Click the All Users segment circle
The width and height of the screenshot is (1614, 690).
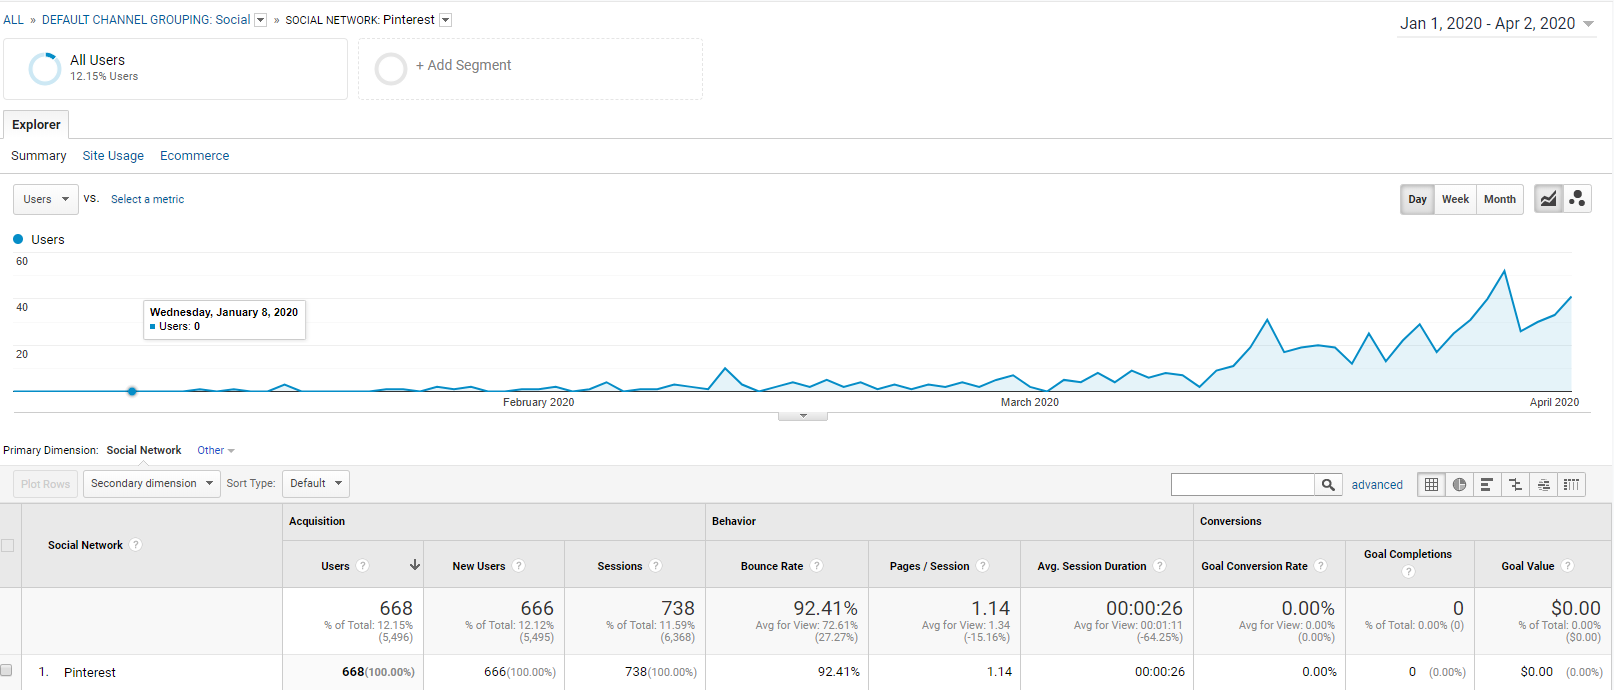(45, 68)
